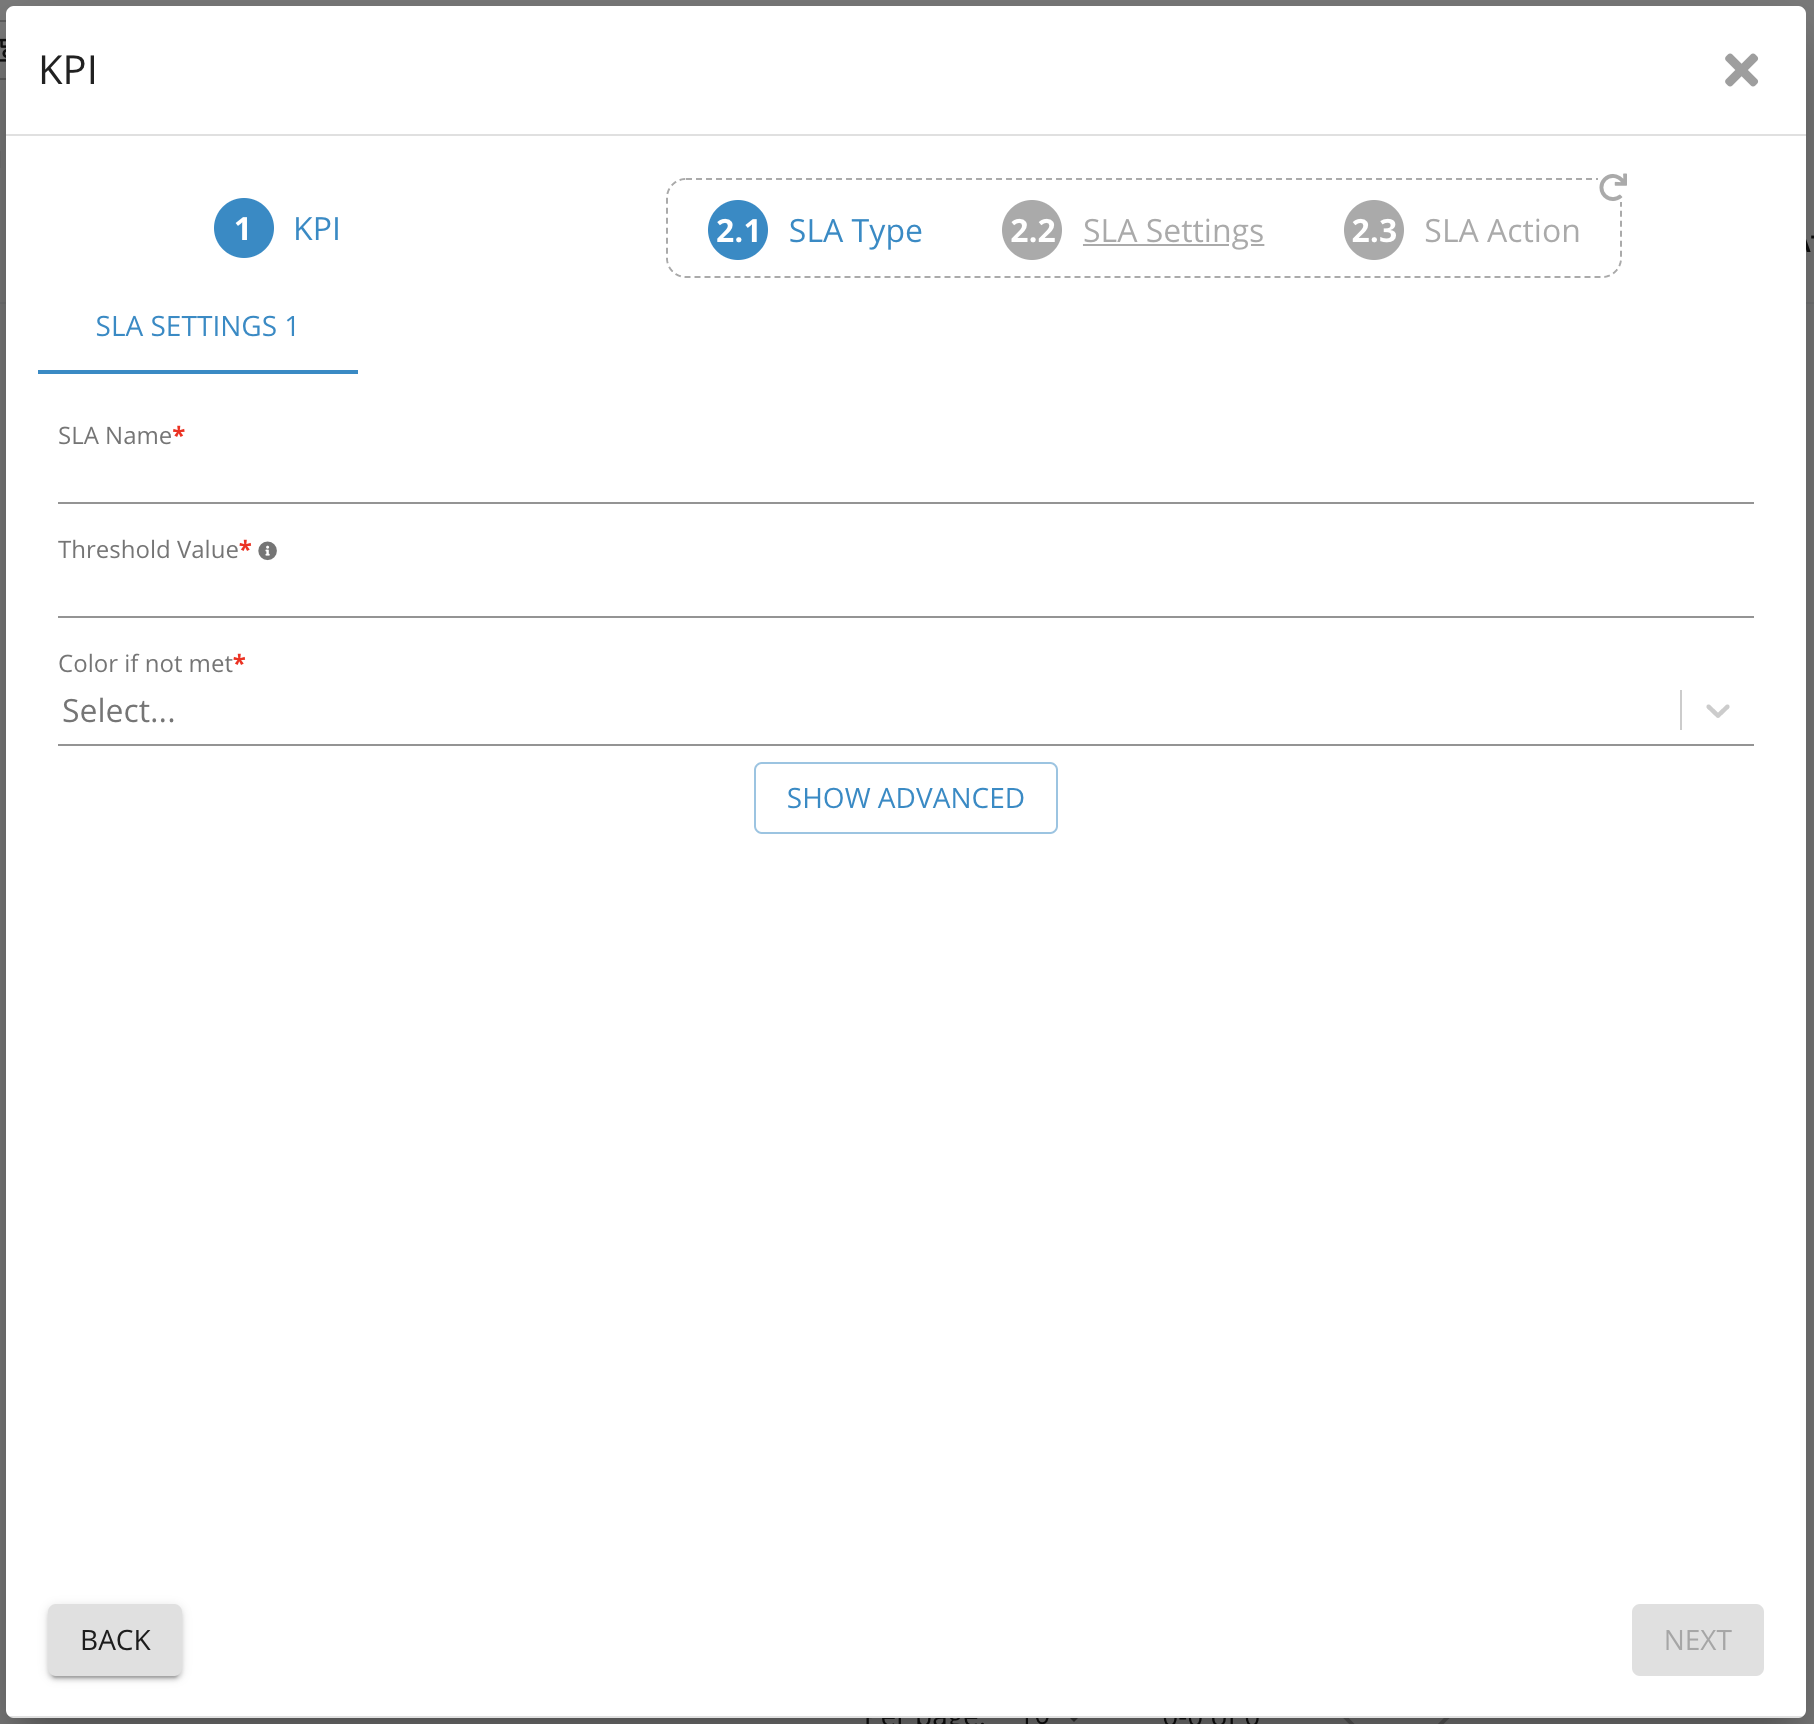Go back using the BACK button
Image resolution: width=1814 pixels, height=1724 pixels.
[115, 1640]
